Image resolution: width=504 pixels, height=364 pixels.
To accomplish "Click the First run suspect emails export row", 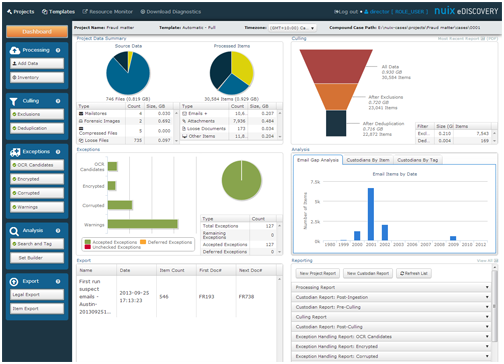I will coord(178,297).
